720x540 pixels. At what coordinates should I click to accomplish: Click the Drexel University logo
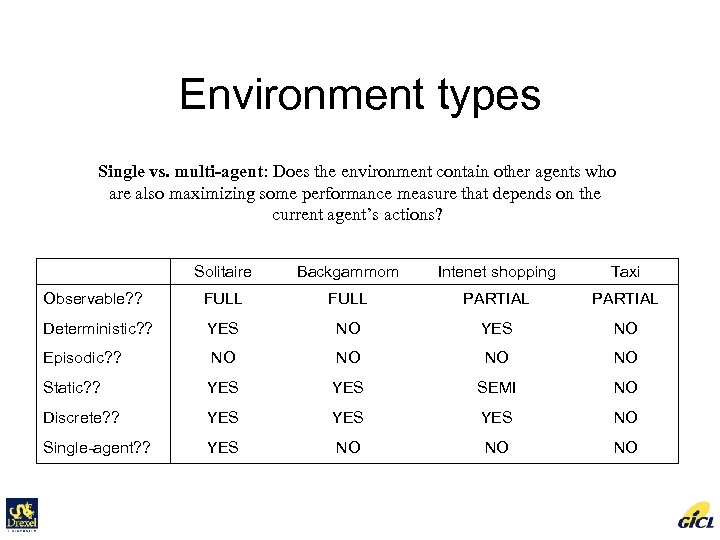(x=21, y=513)
